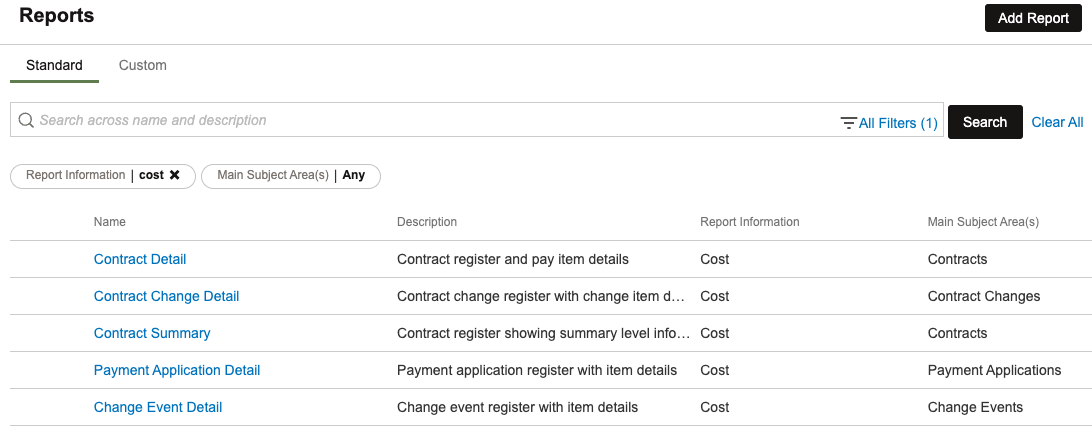Open the Main Subject Area(s) filter chip
The height and width of the screenshot is (434, 1092).
pos(290,176)
